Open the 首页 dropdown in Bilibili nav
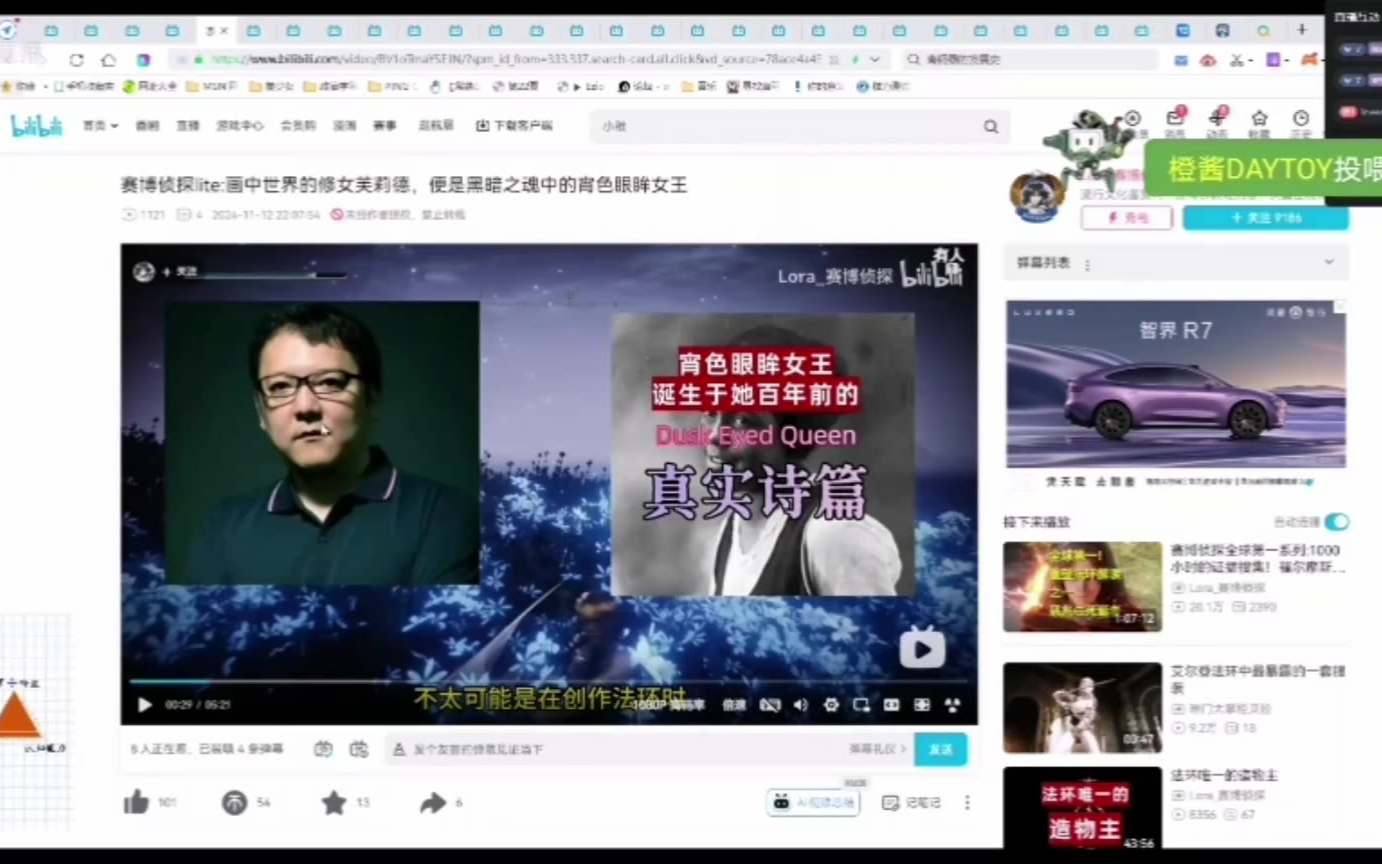 (x=100, y=126)
